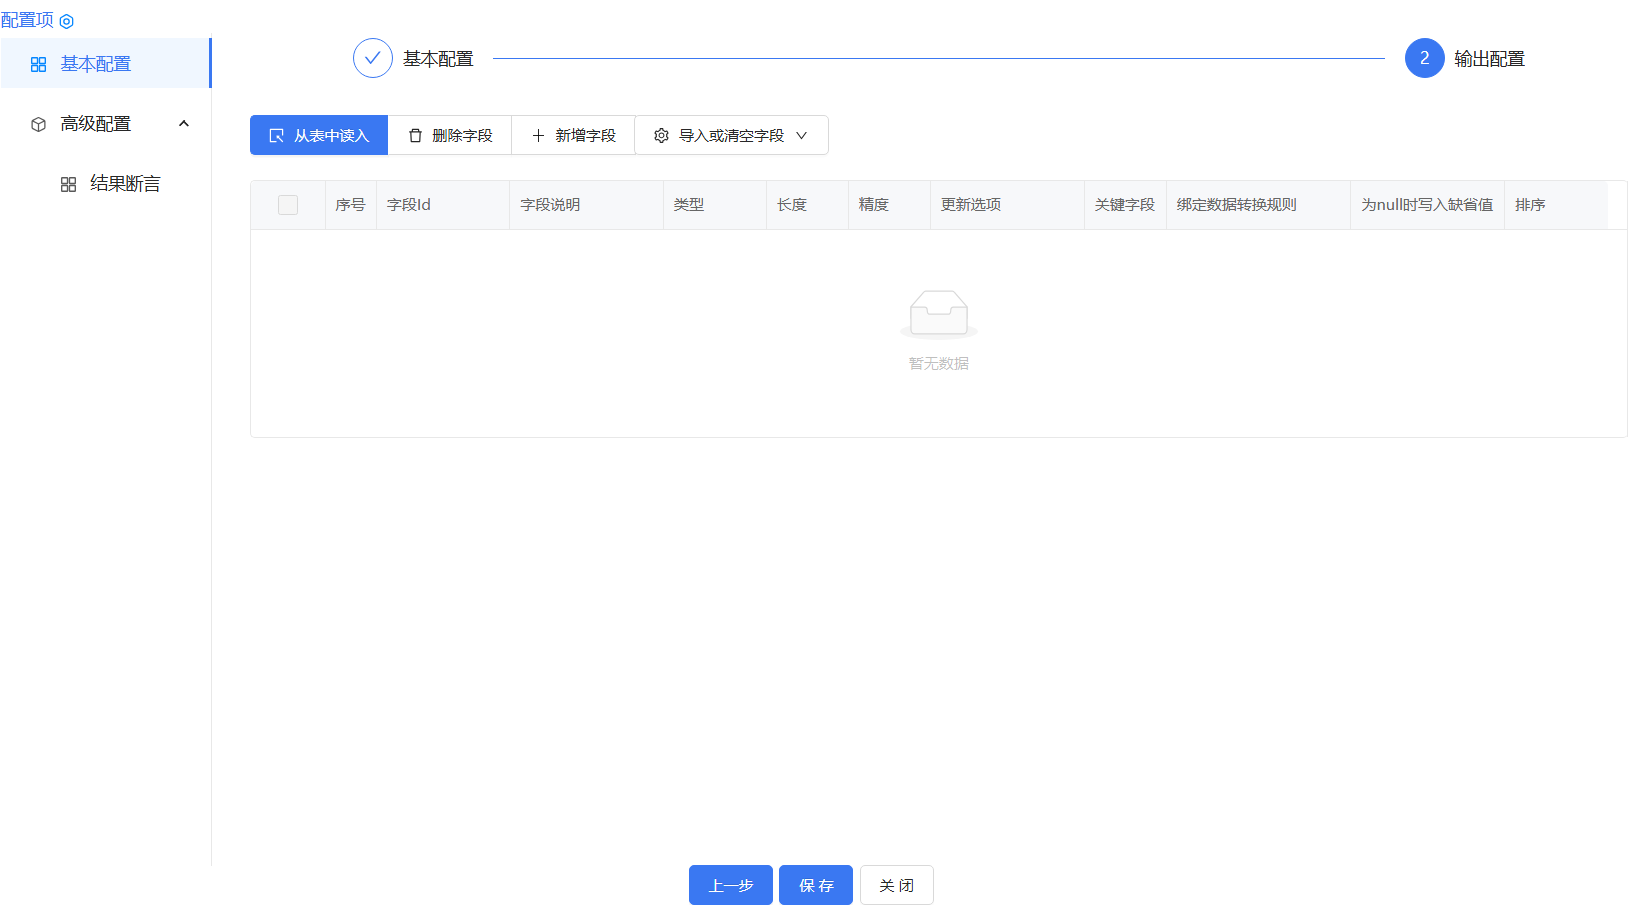Click the 关闭 button
The width and height of the screenshot is (1628, 905).
896,884
